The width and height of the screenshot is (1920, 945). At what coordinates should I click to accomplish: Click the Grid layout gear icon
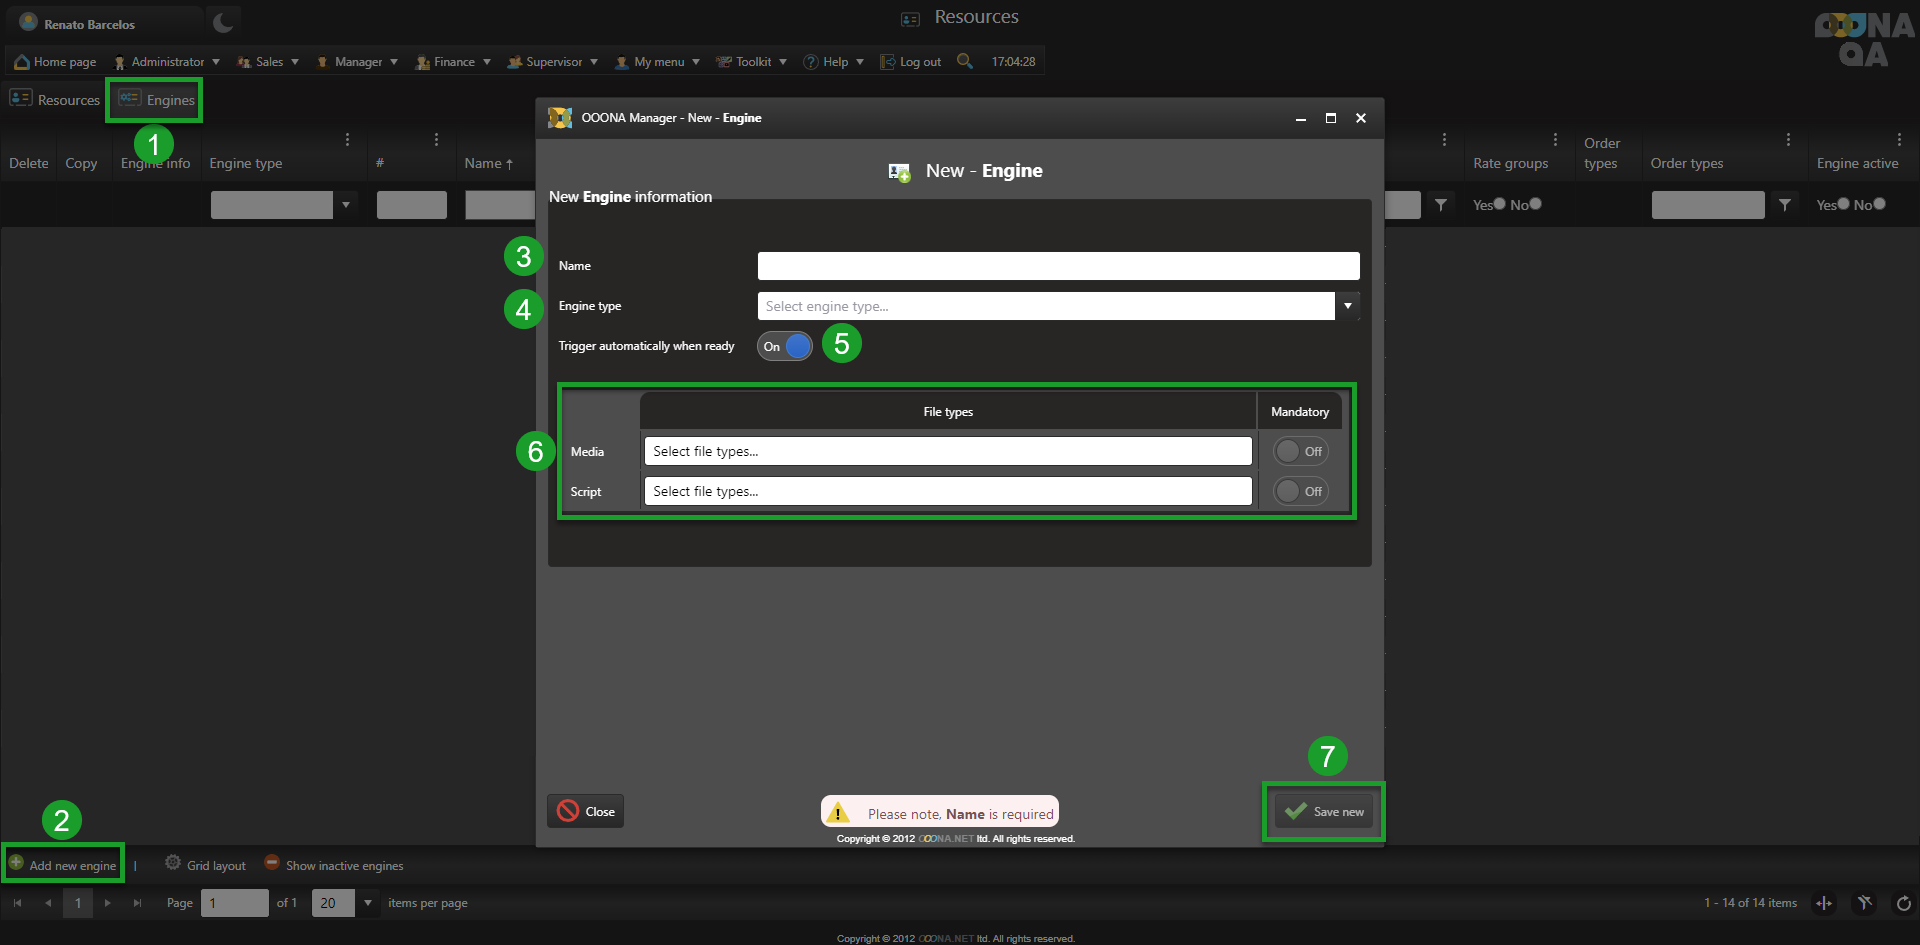[x=173, y=863]
